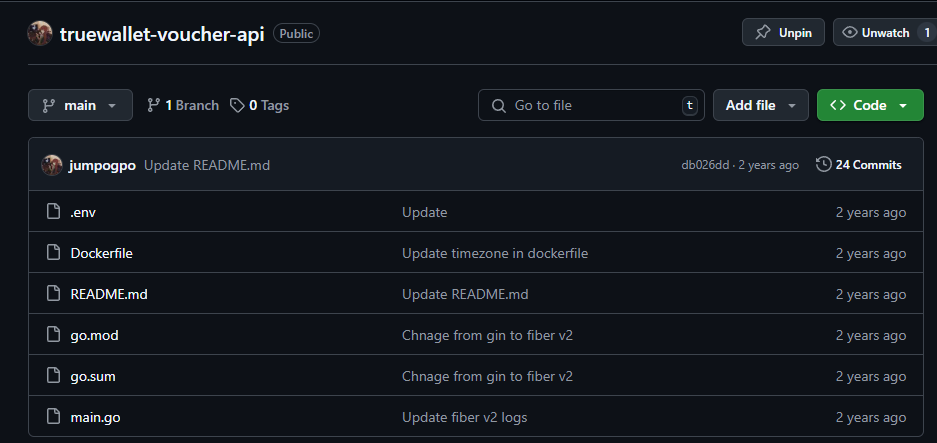This screenshot has width=937, height=443.
Task: Unpin the repository with the Unpin button
Action: pyautogui.click(x=783, y=32)
